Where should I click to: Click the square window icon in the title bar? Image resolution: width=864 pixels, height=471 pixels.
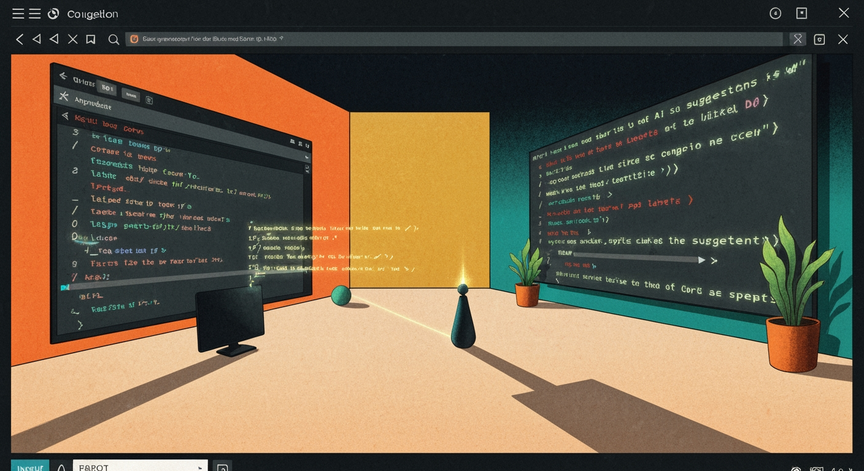tap(802, 13)
